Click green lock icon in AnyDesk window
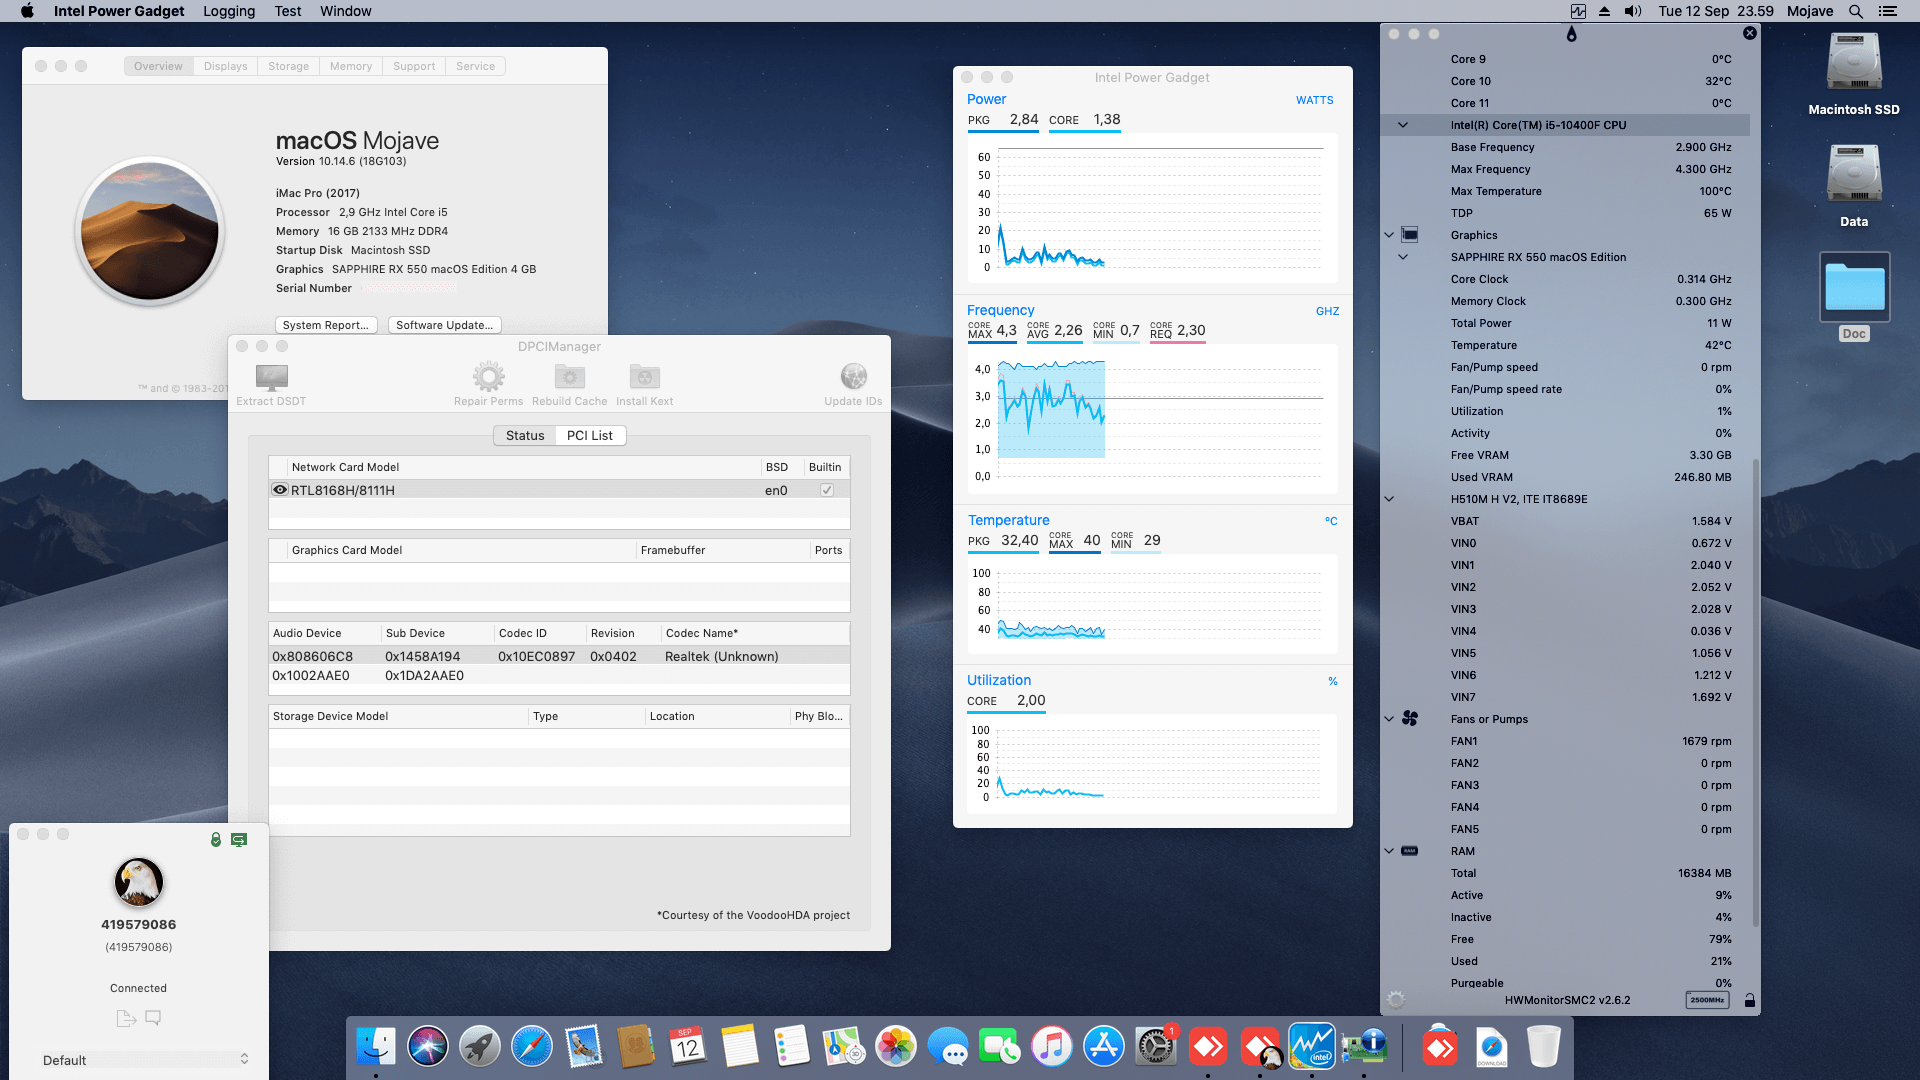This screenshot has width=1920, height=1080. click(215, 840)
